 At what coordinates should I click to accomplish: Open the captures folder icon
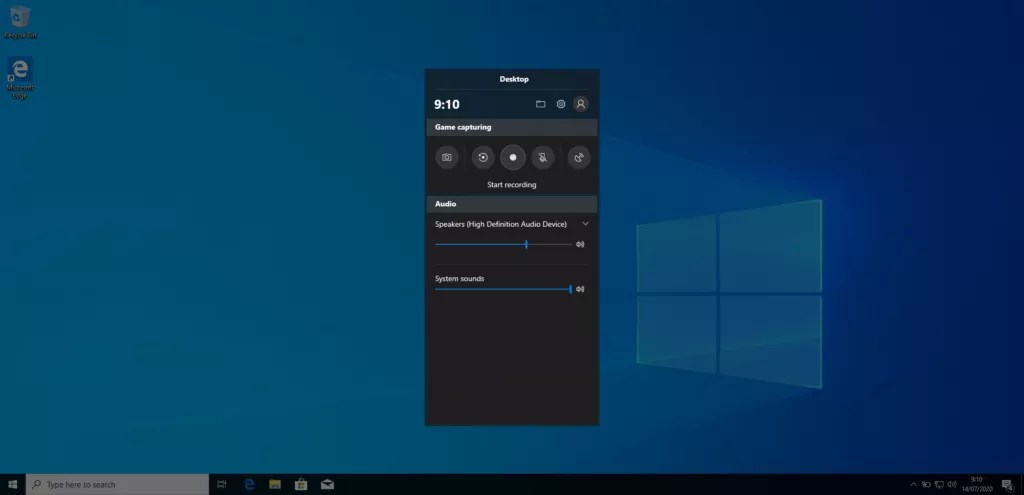[x=540, y=104]
